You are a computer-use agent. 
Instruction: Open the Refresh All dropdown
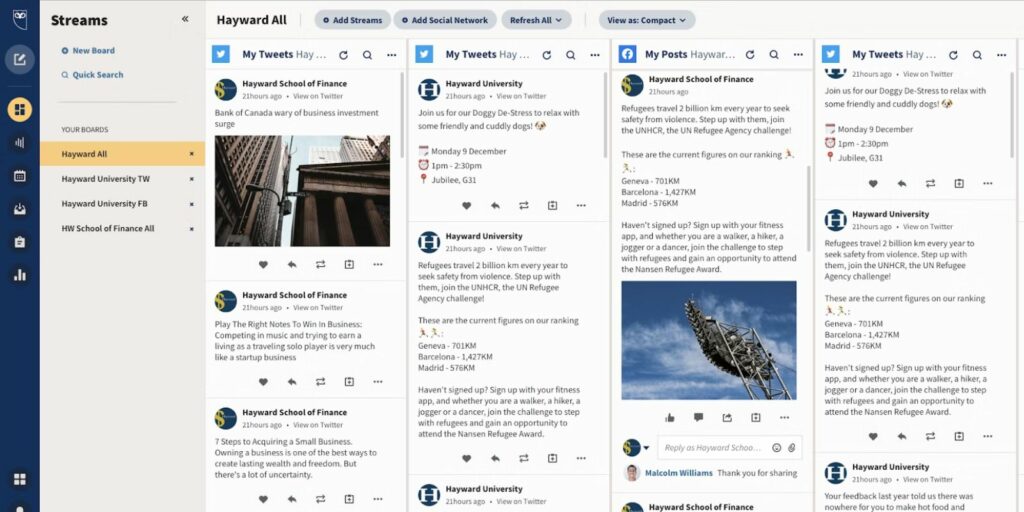[536, 20]
